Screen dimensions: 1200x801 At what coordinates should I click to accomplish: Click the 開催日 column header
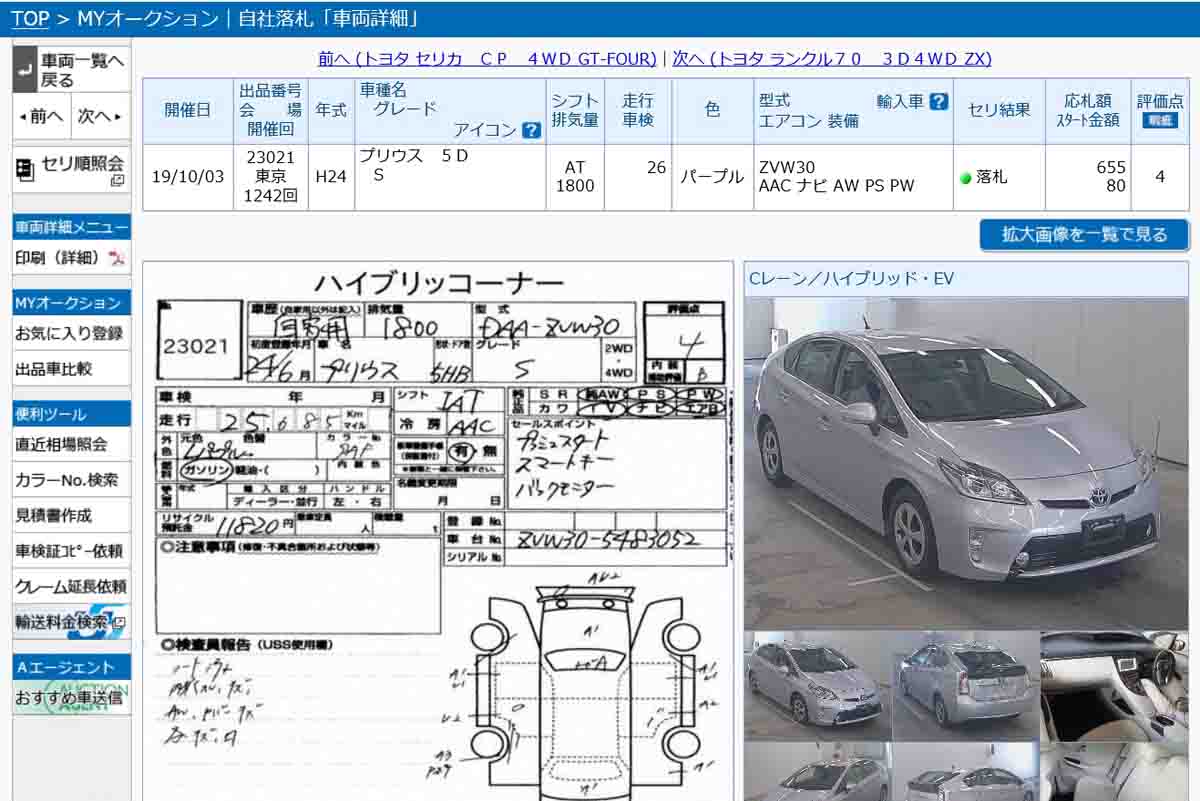pyautogui.click(x=188, y=111)
